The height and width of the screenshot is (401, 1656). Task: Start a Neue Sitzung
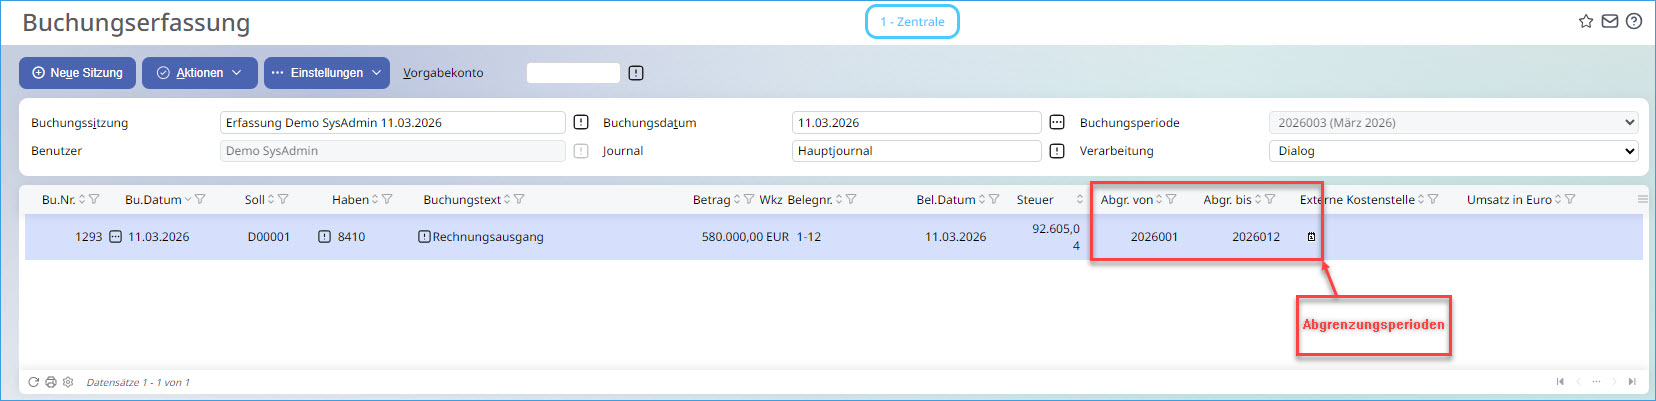click(77, 73)
